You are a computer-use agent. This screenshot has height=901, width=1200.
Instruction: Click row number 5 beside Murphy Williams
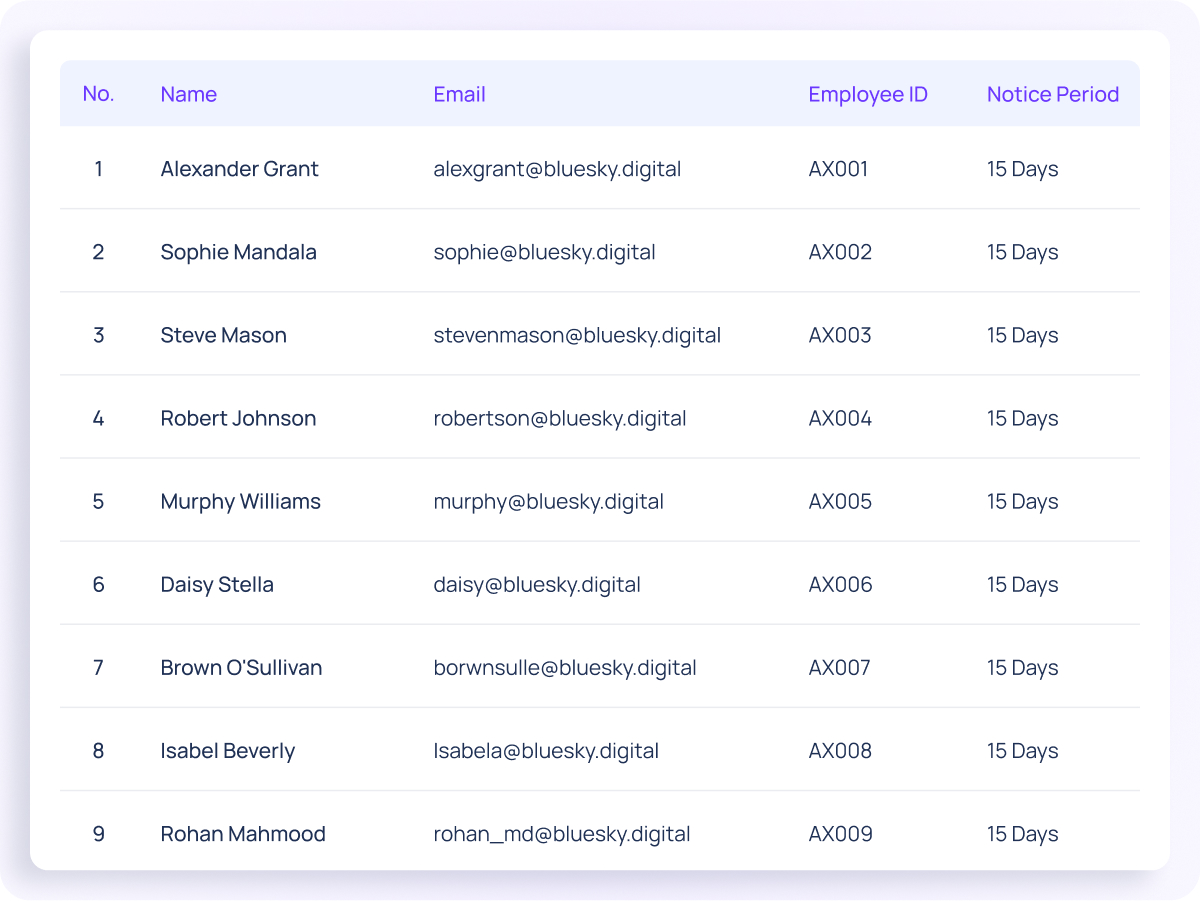click(98, 501)
